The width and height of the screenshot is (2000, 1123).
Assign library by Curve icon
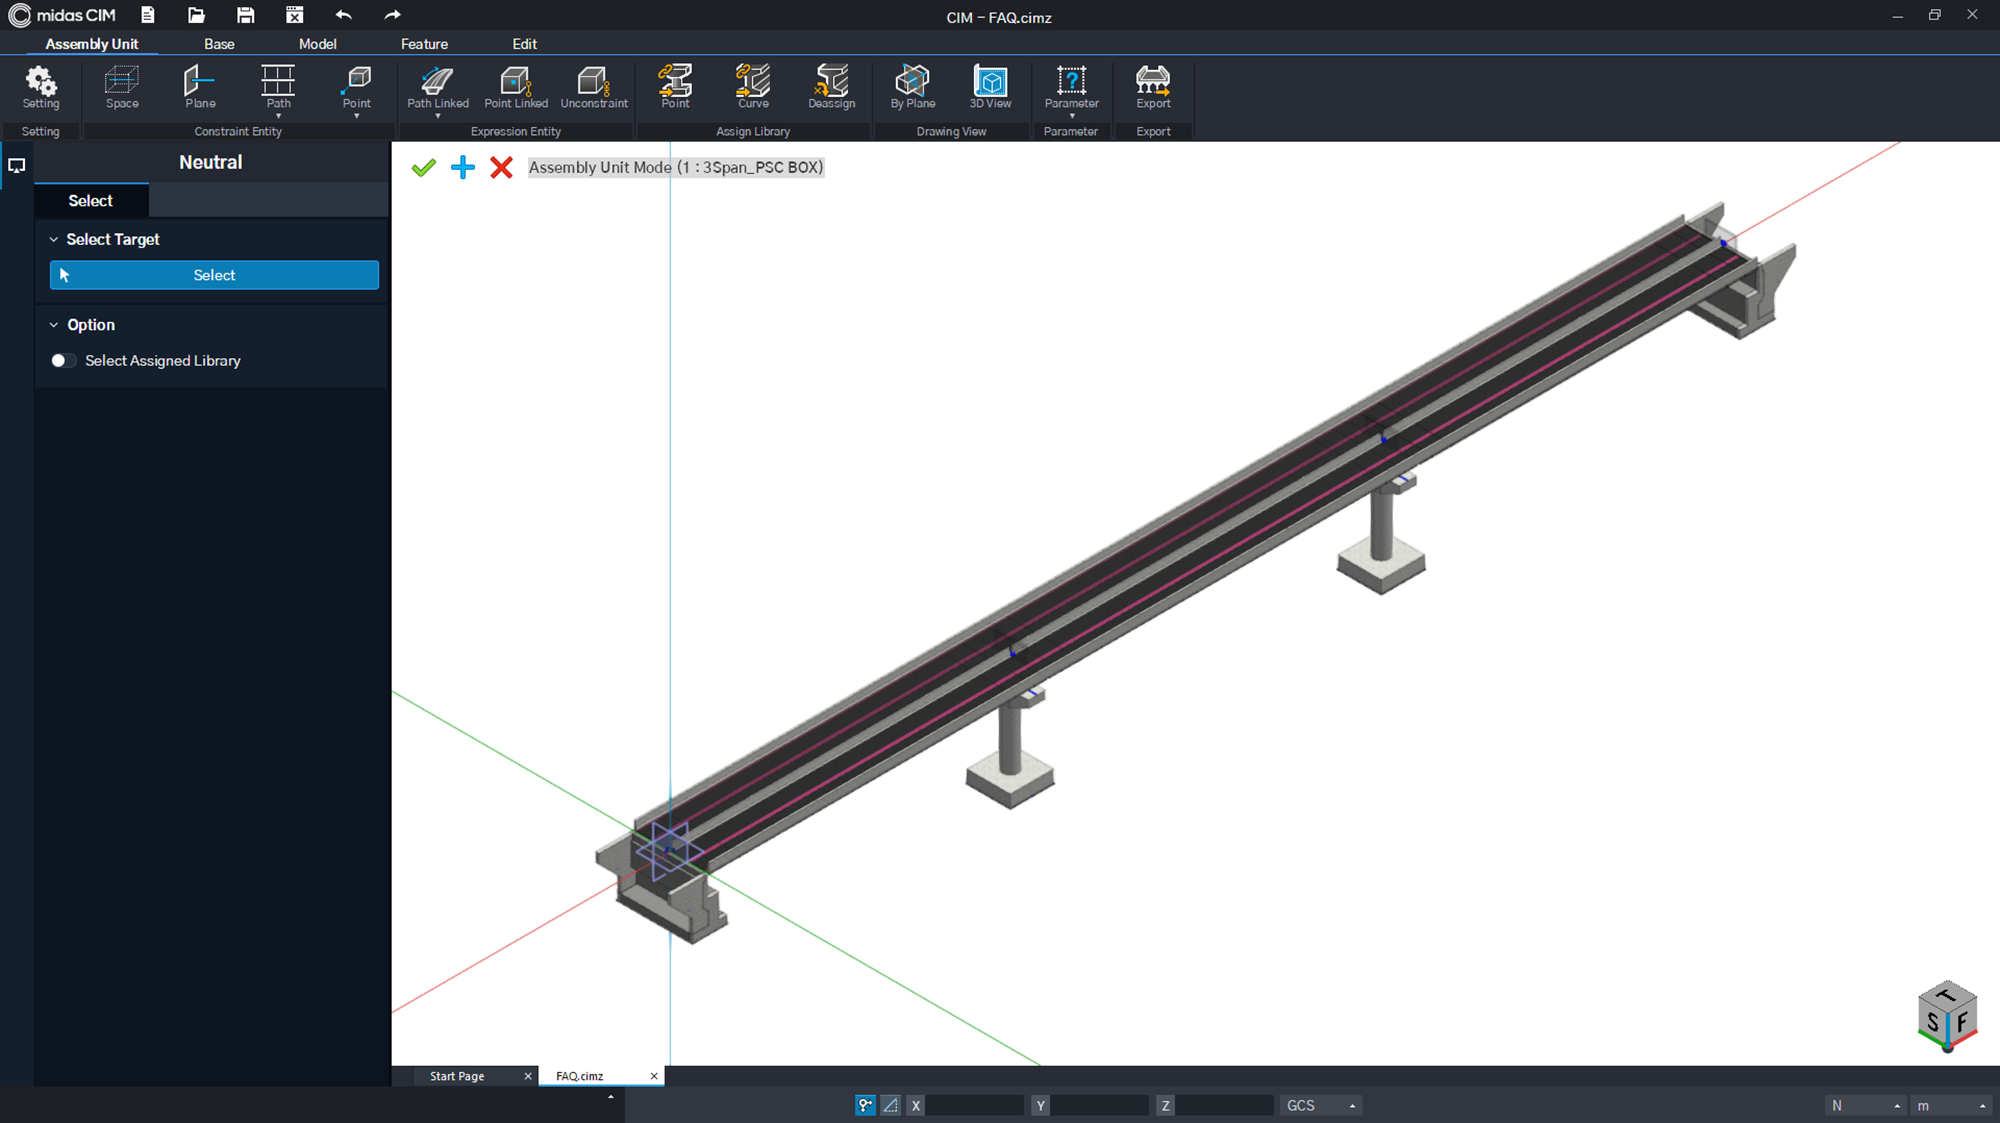[x=753, y=87]
